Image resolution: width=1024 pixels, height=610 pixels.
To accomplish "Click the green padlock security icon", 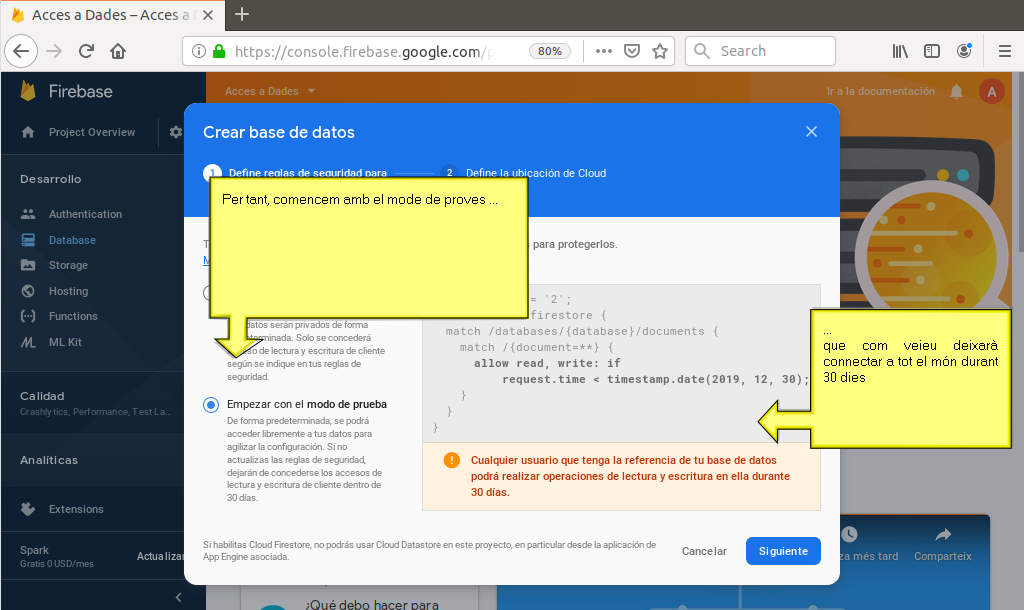I will [x=219, y=51].
